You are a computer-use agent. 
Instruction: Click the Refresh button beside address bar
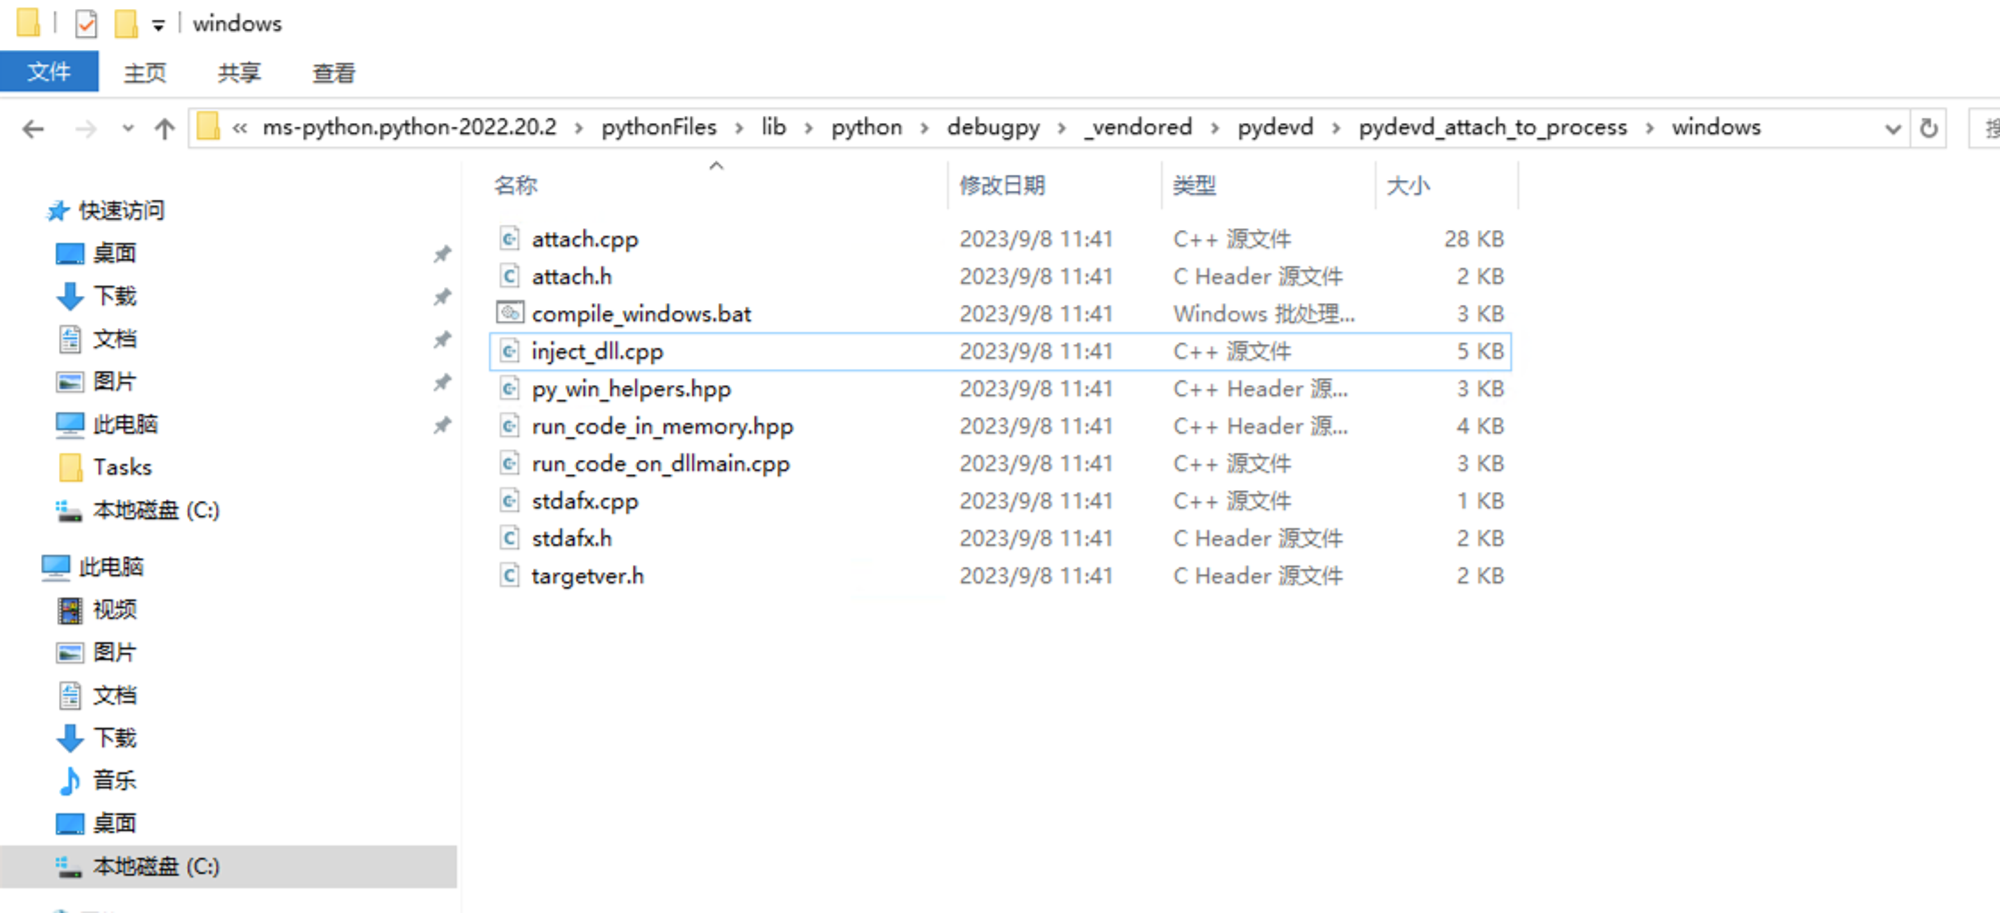[1929, 128]
